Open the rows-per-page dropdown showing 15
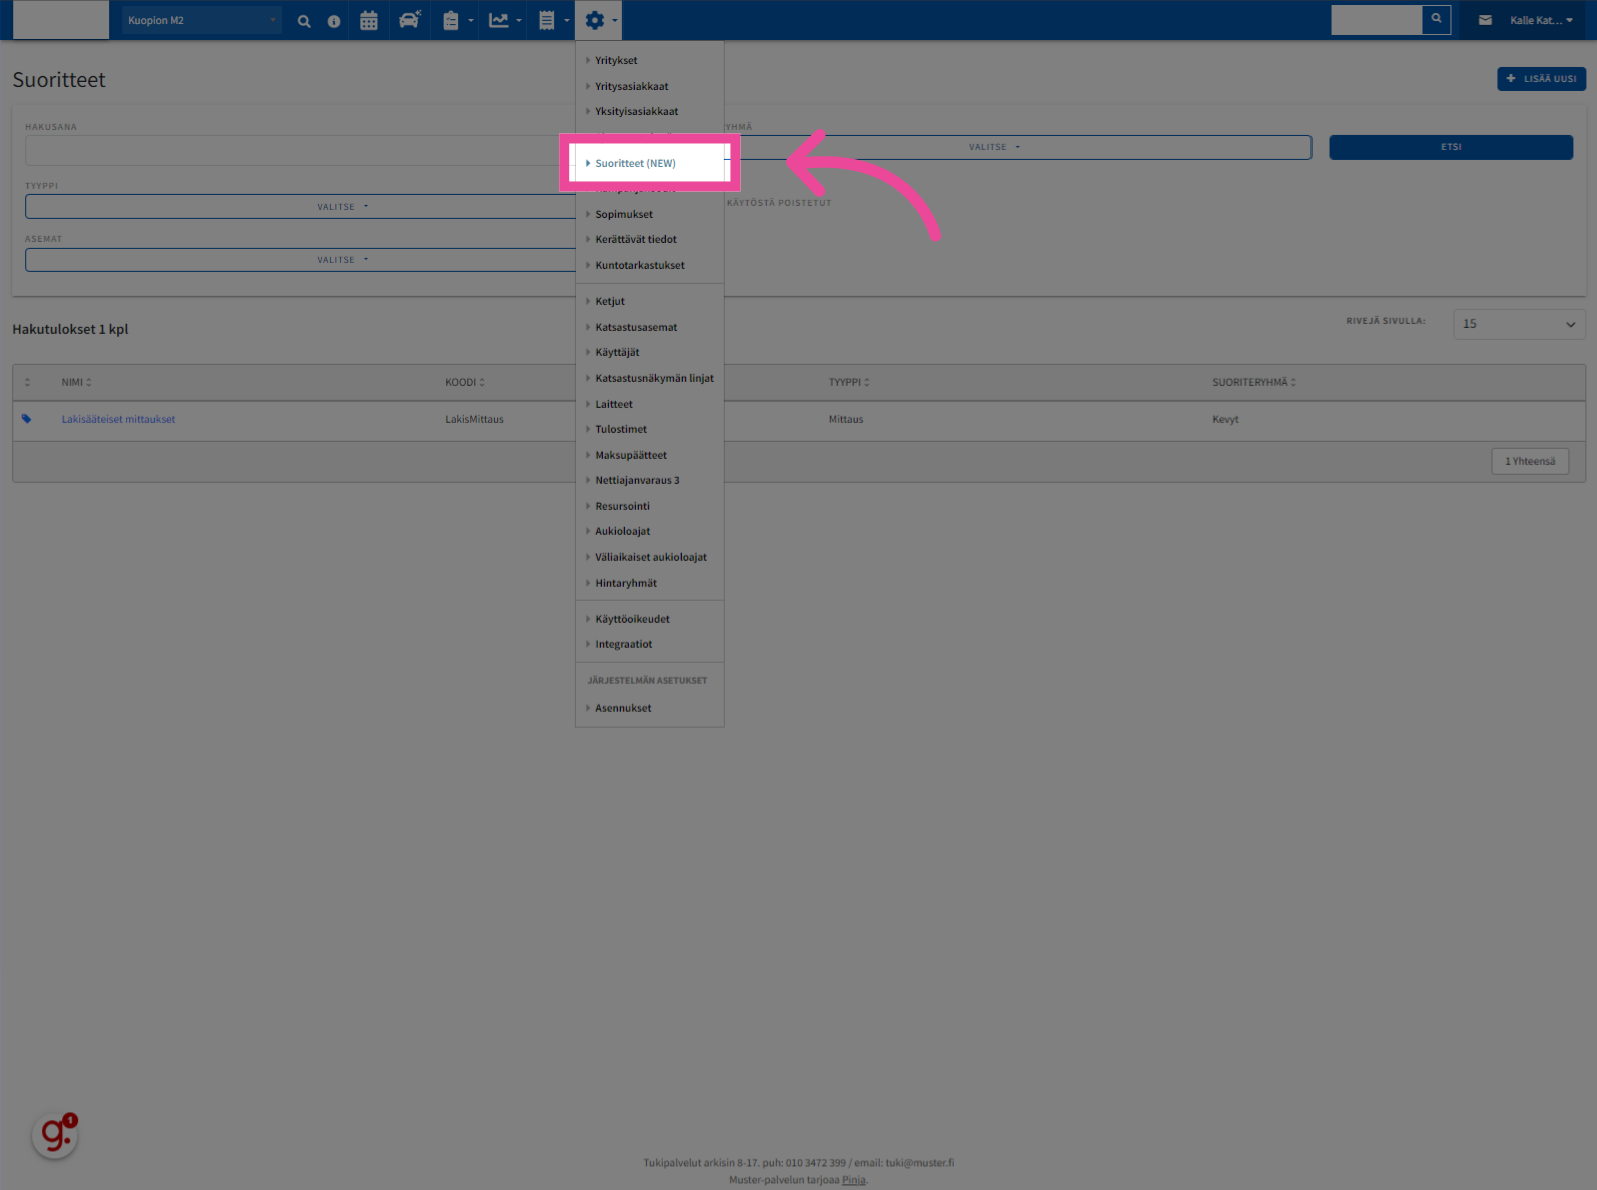Image resolution: width=1597 pixels, height=1190 pixels. coord(1518,324)
